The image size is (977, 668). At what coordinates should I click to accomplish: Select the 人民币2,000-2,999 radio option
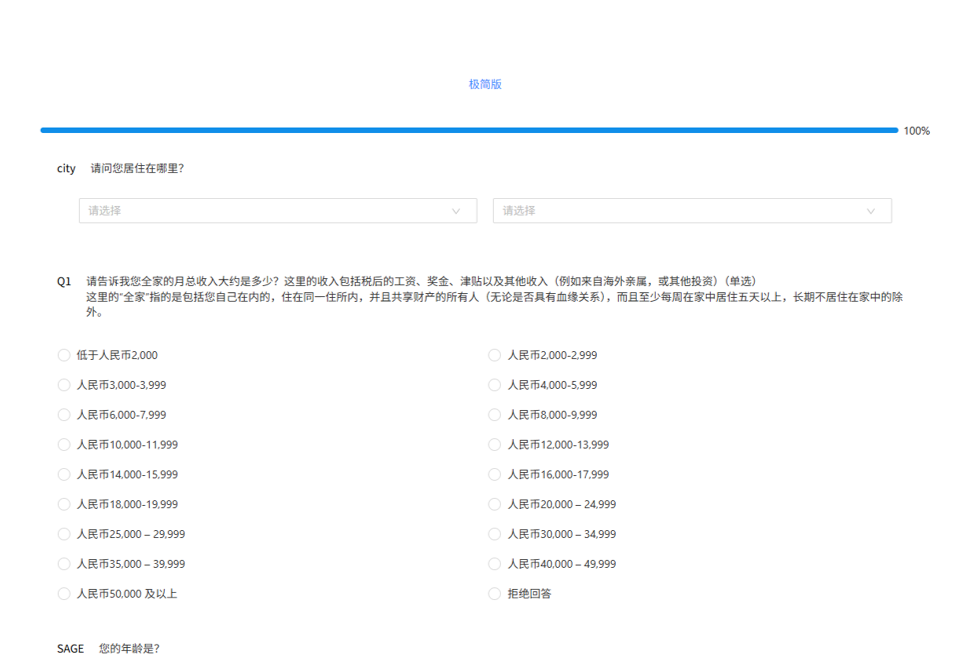point(494,355)
